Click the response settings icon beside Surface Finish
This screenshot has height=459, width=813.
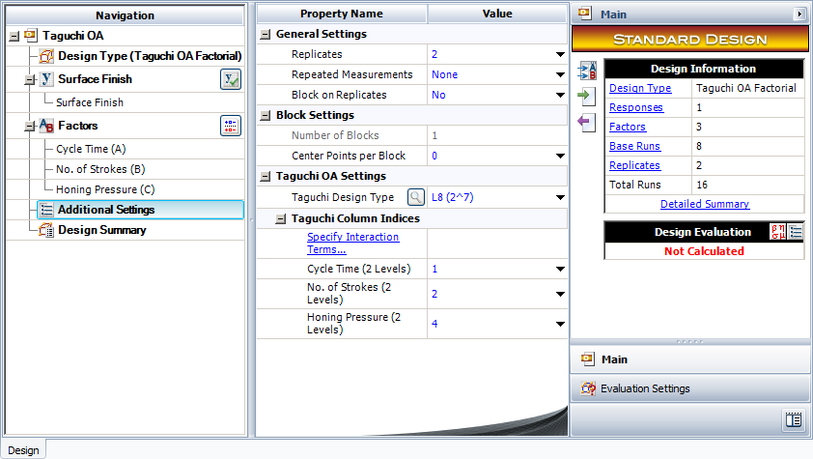click(230, 80)
